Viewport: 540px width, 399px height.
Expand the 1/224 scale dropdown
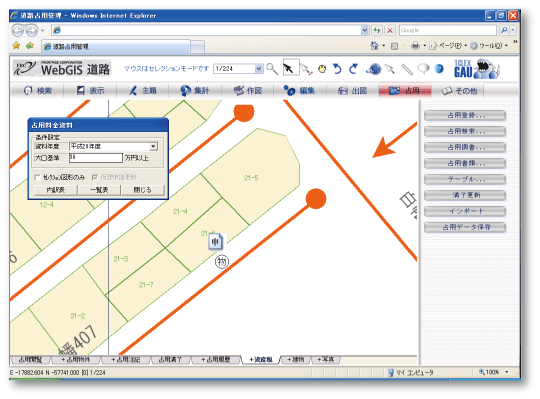tap(259, 69)
